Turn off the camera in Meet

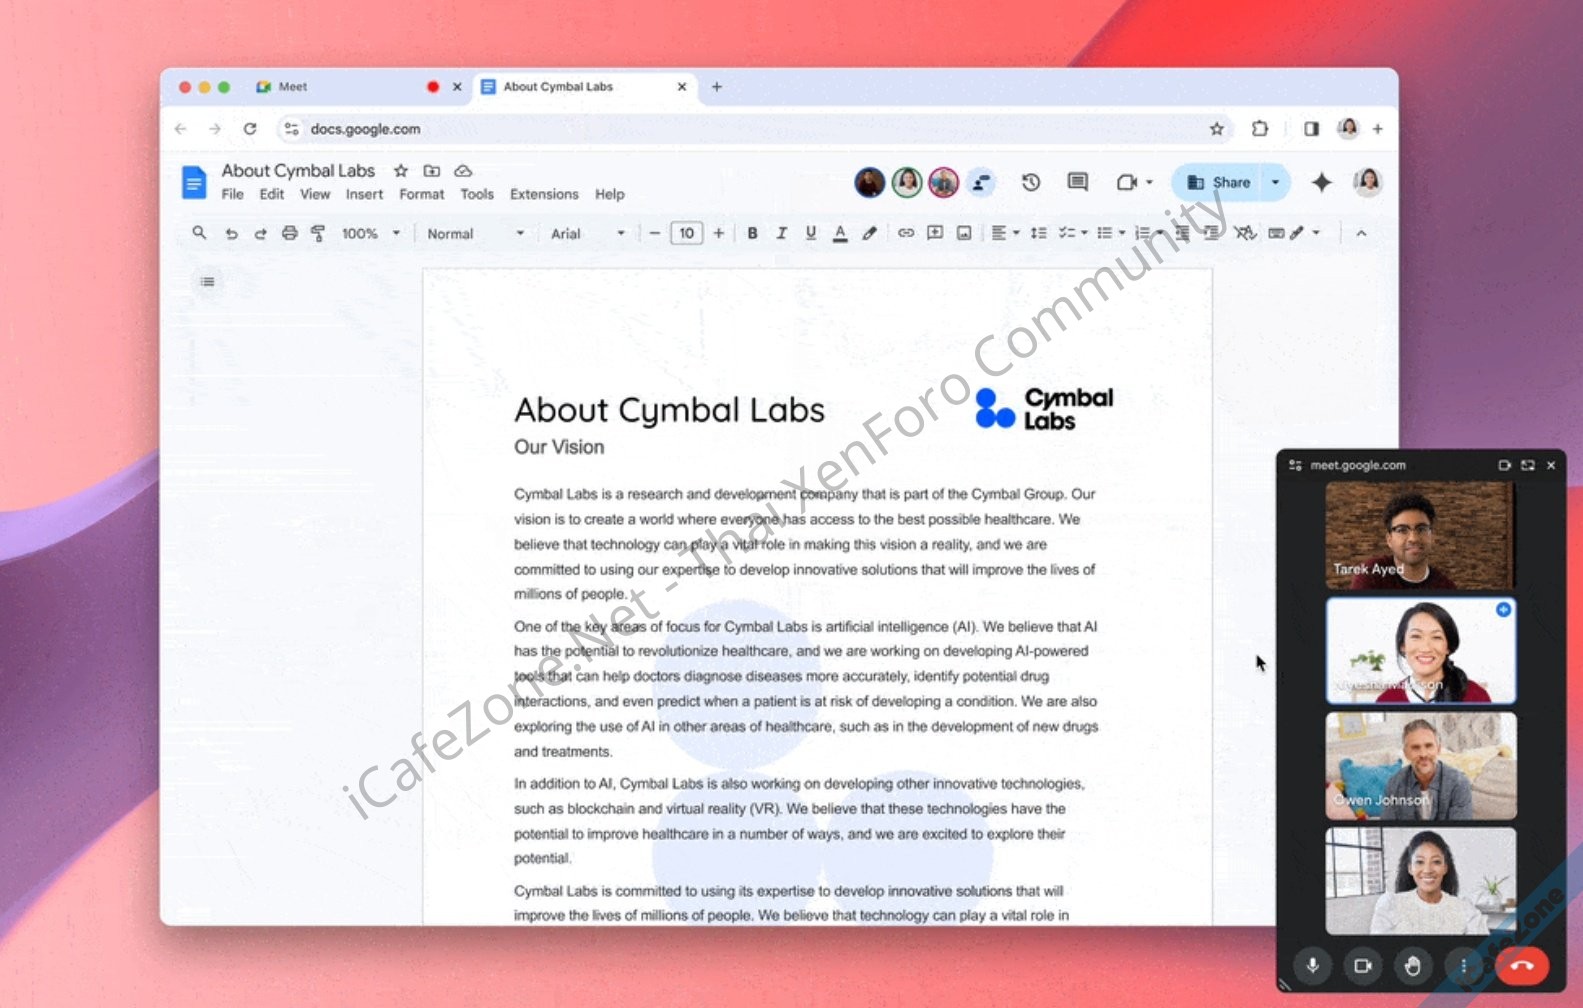pyautogui.click(x=1362, y=965)
